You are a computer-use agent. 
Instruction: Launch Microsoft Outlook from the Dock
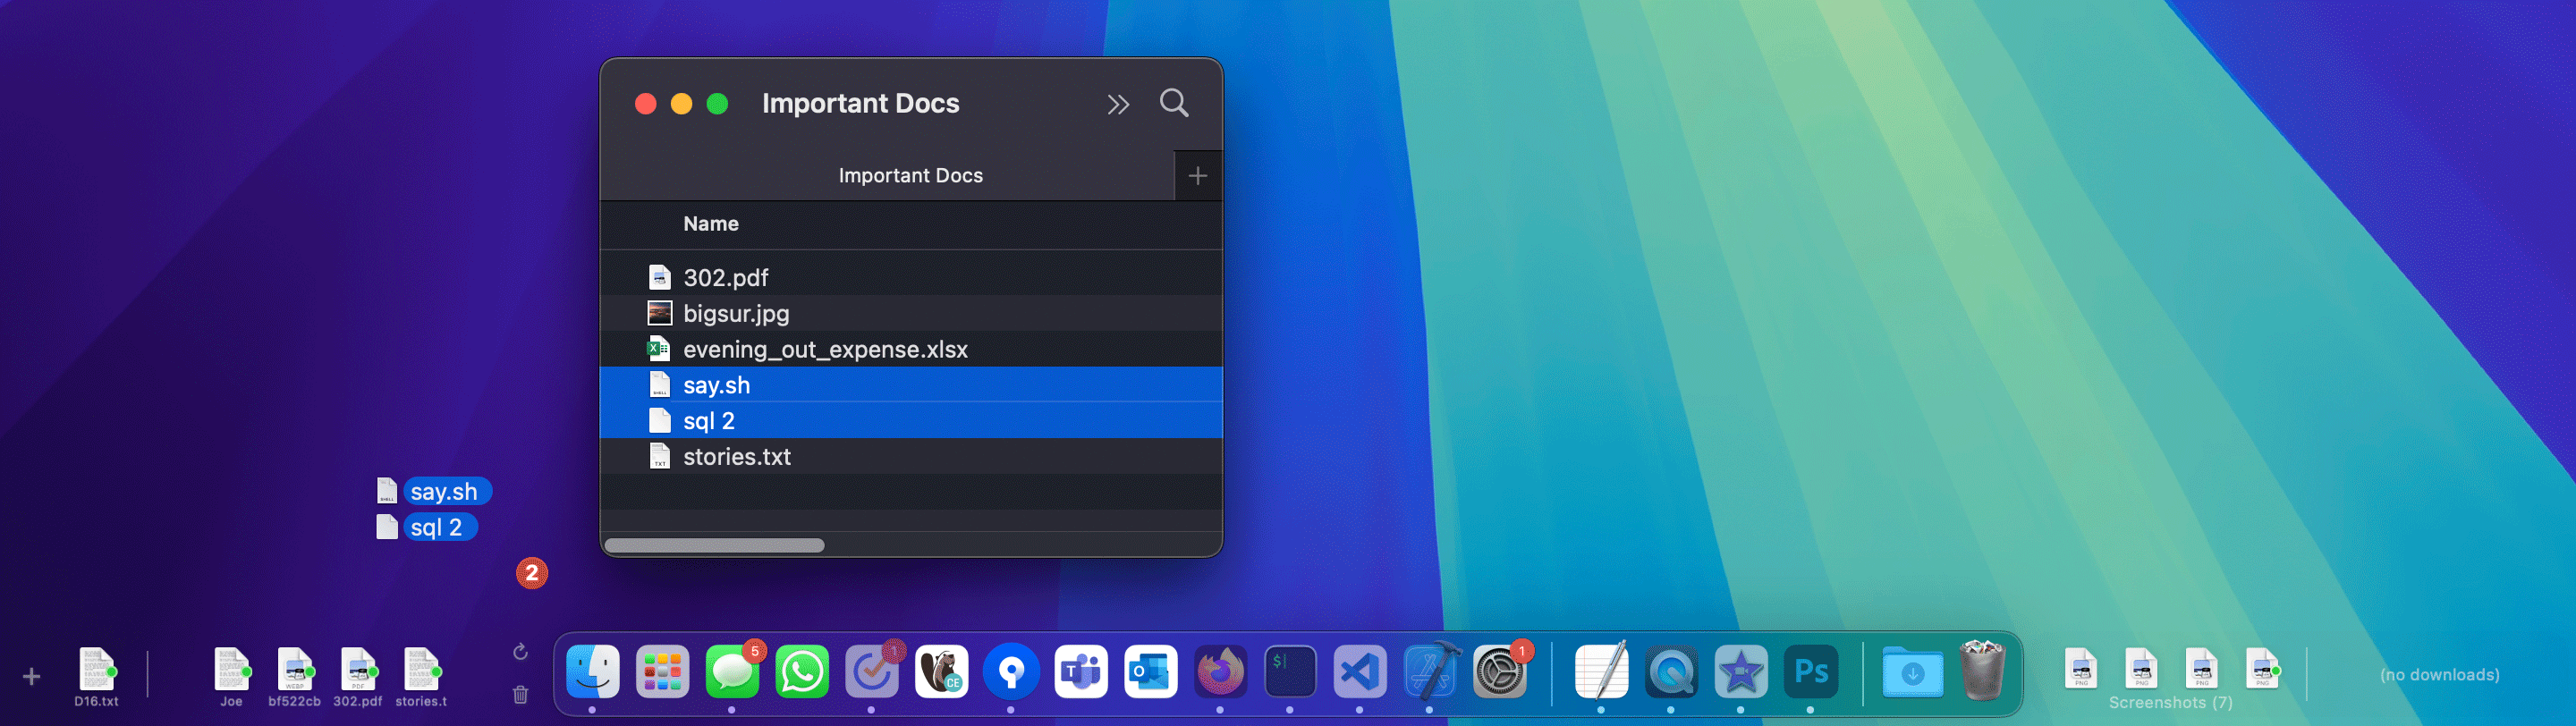(x=1150, y=671)
